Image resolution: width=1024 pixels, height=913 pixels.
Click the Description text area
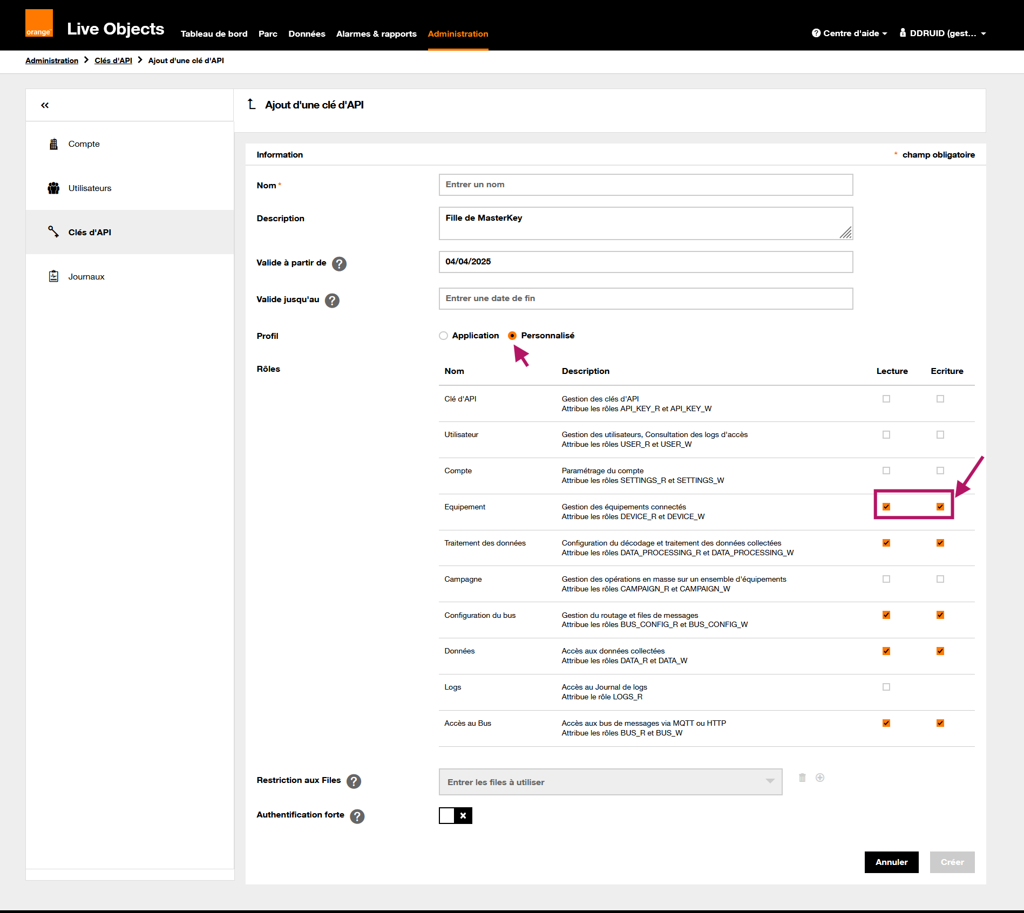pyautogui.click(x=646, y=223)
